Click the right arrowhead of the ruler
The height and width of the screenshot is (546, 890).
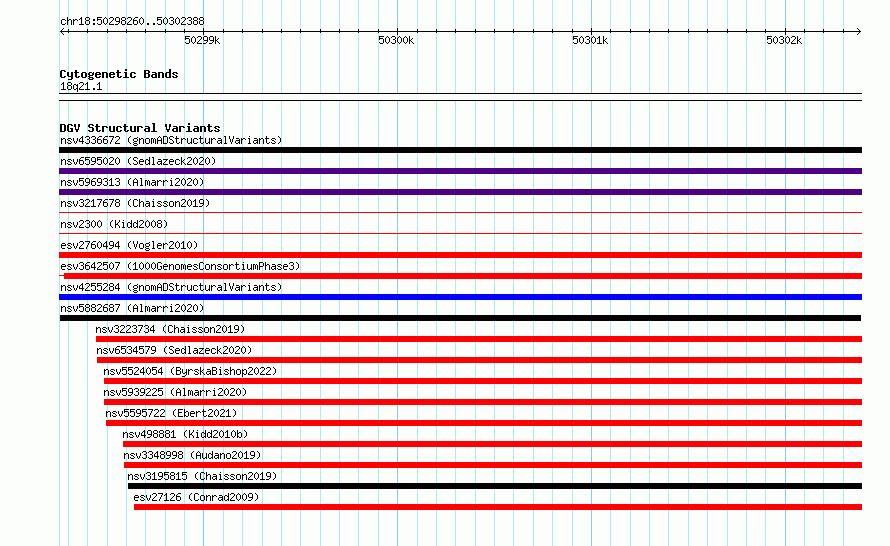point(859,32)
